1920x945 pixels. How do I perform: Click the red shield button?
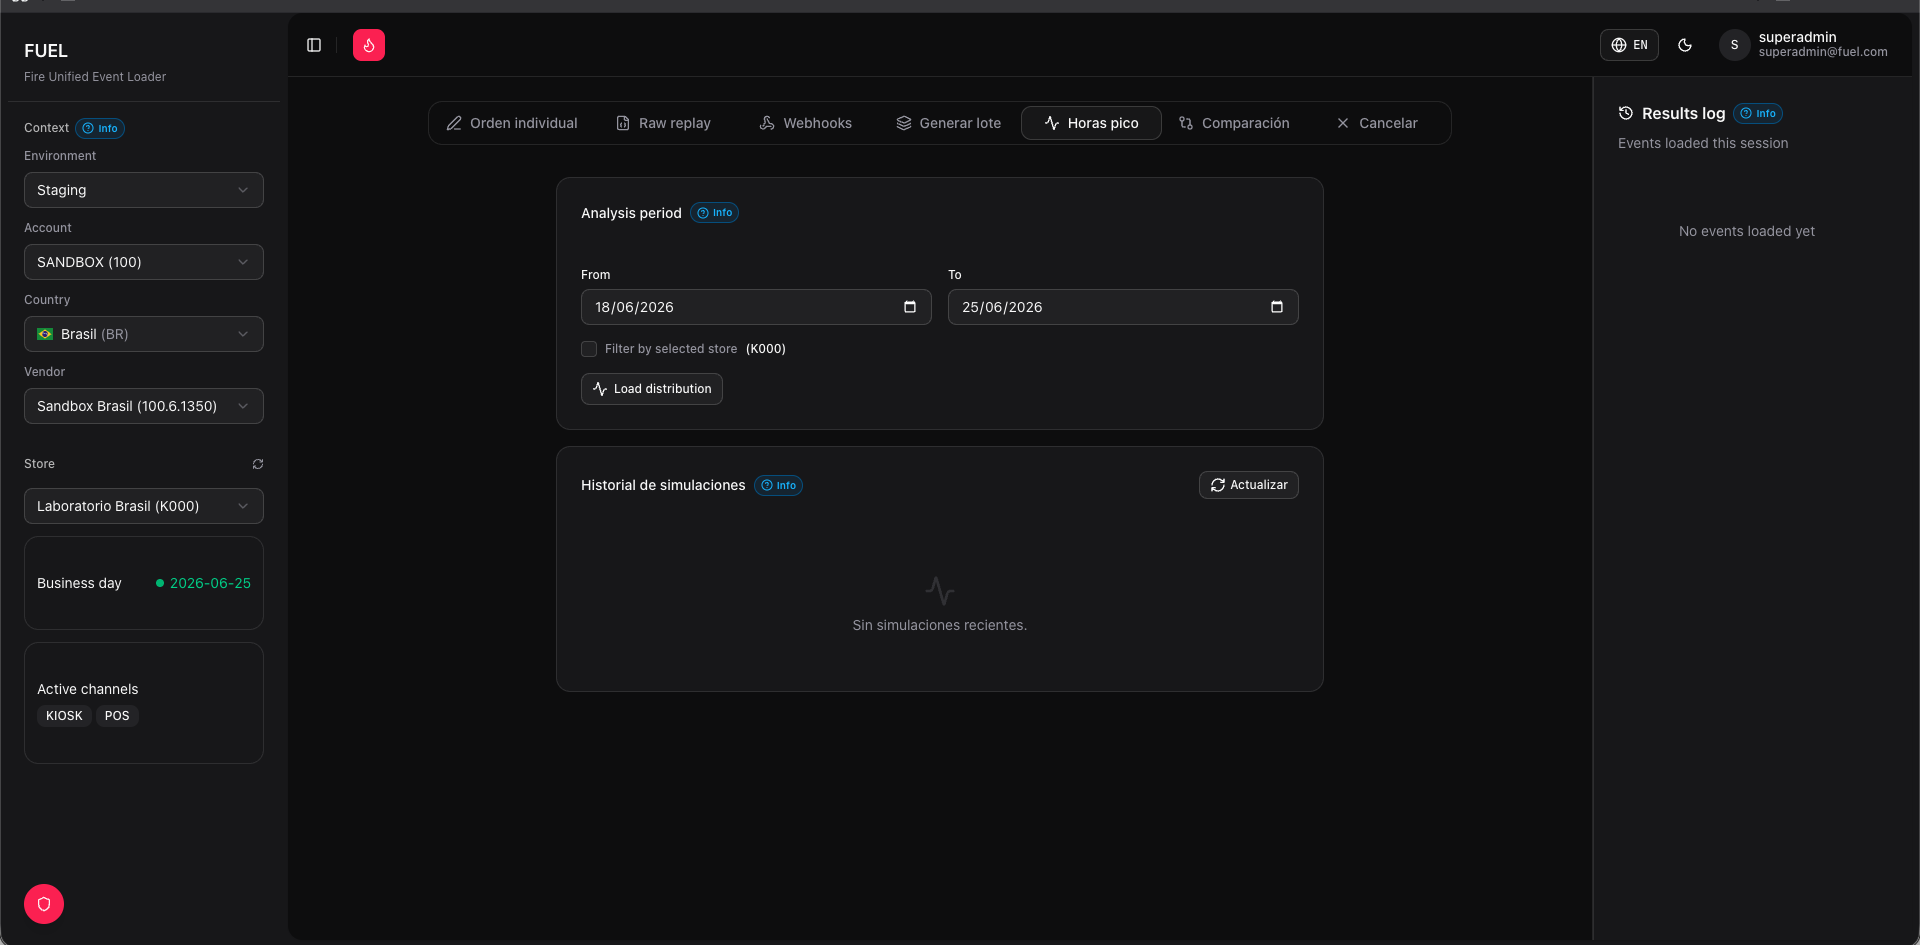[44, 904]
